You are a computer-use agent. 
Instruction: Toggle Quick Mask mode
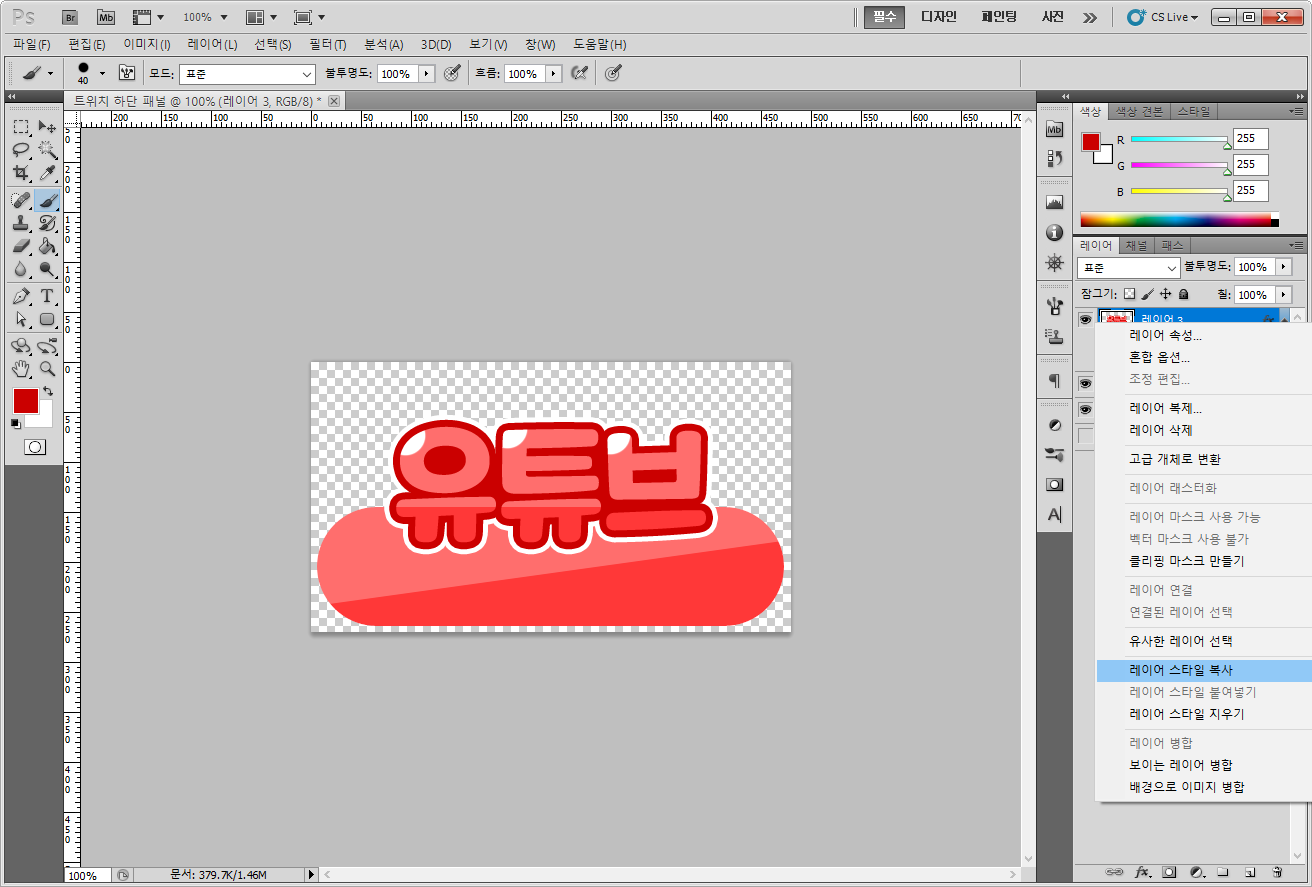coord(35,446)
